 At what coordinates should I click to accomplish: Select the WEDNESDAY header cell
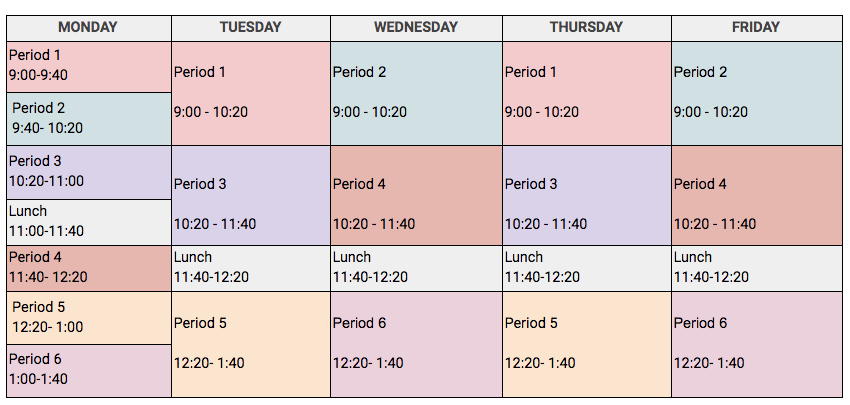(415, 27)
